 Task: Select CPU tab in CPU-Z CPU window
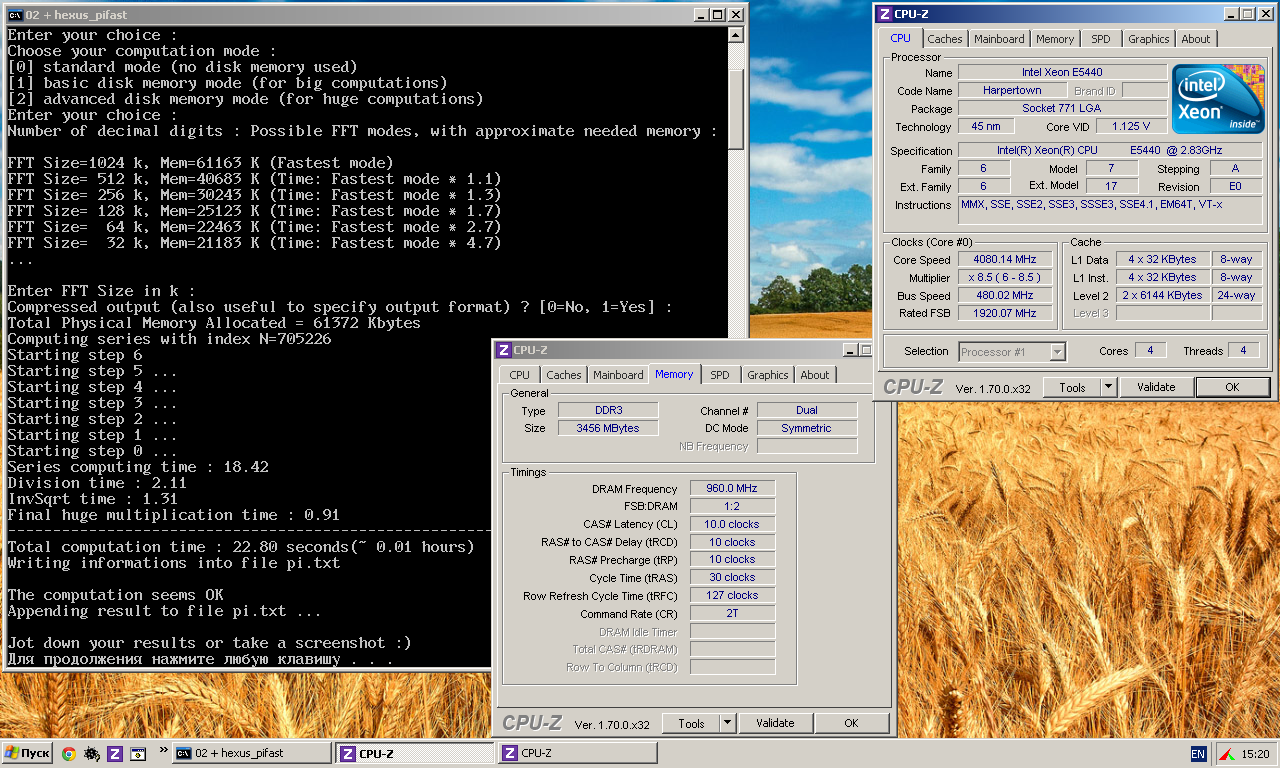pos(900,38)
